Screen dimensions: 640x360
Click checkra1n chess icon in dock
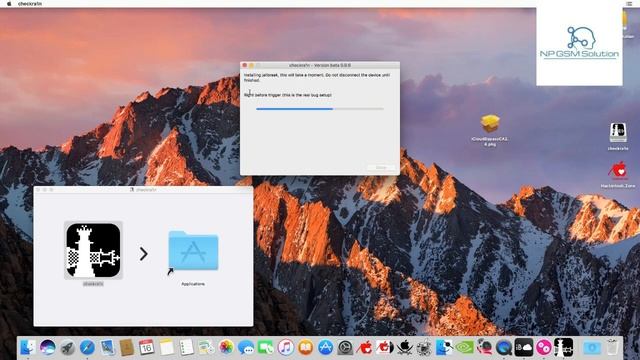point(563,348)
